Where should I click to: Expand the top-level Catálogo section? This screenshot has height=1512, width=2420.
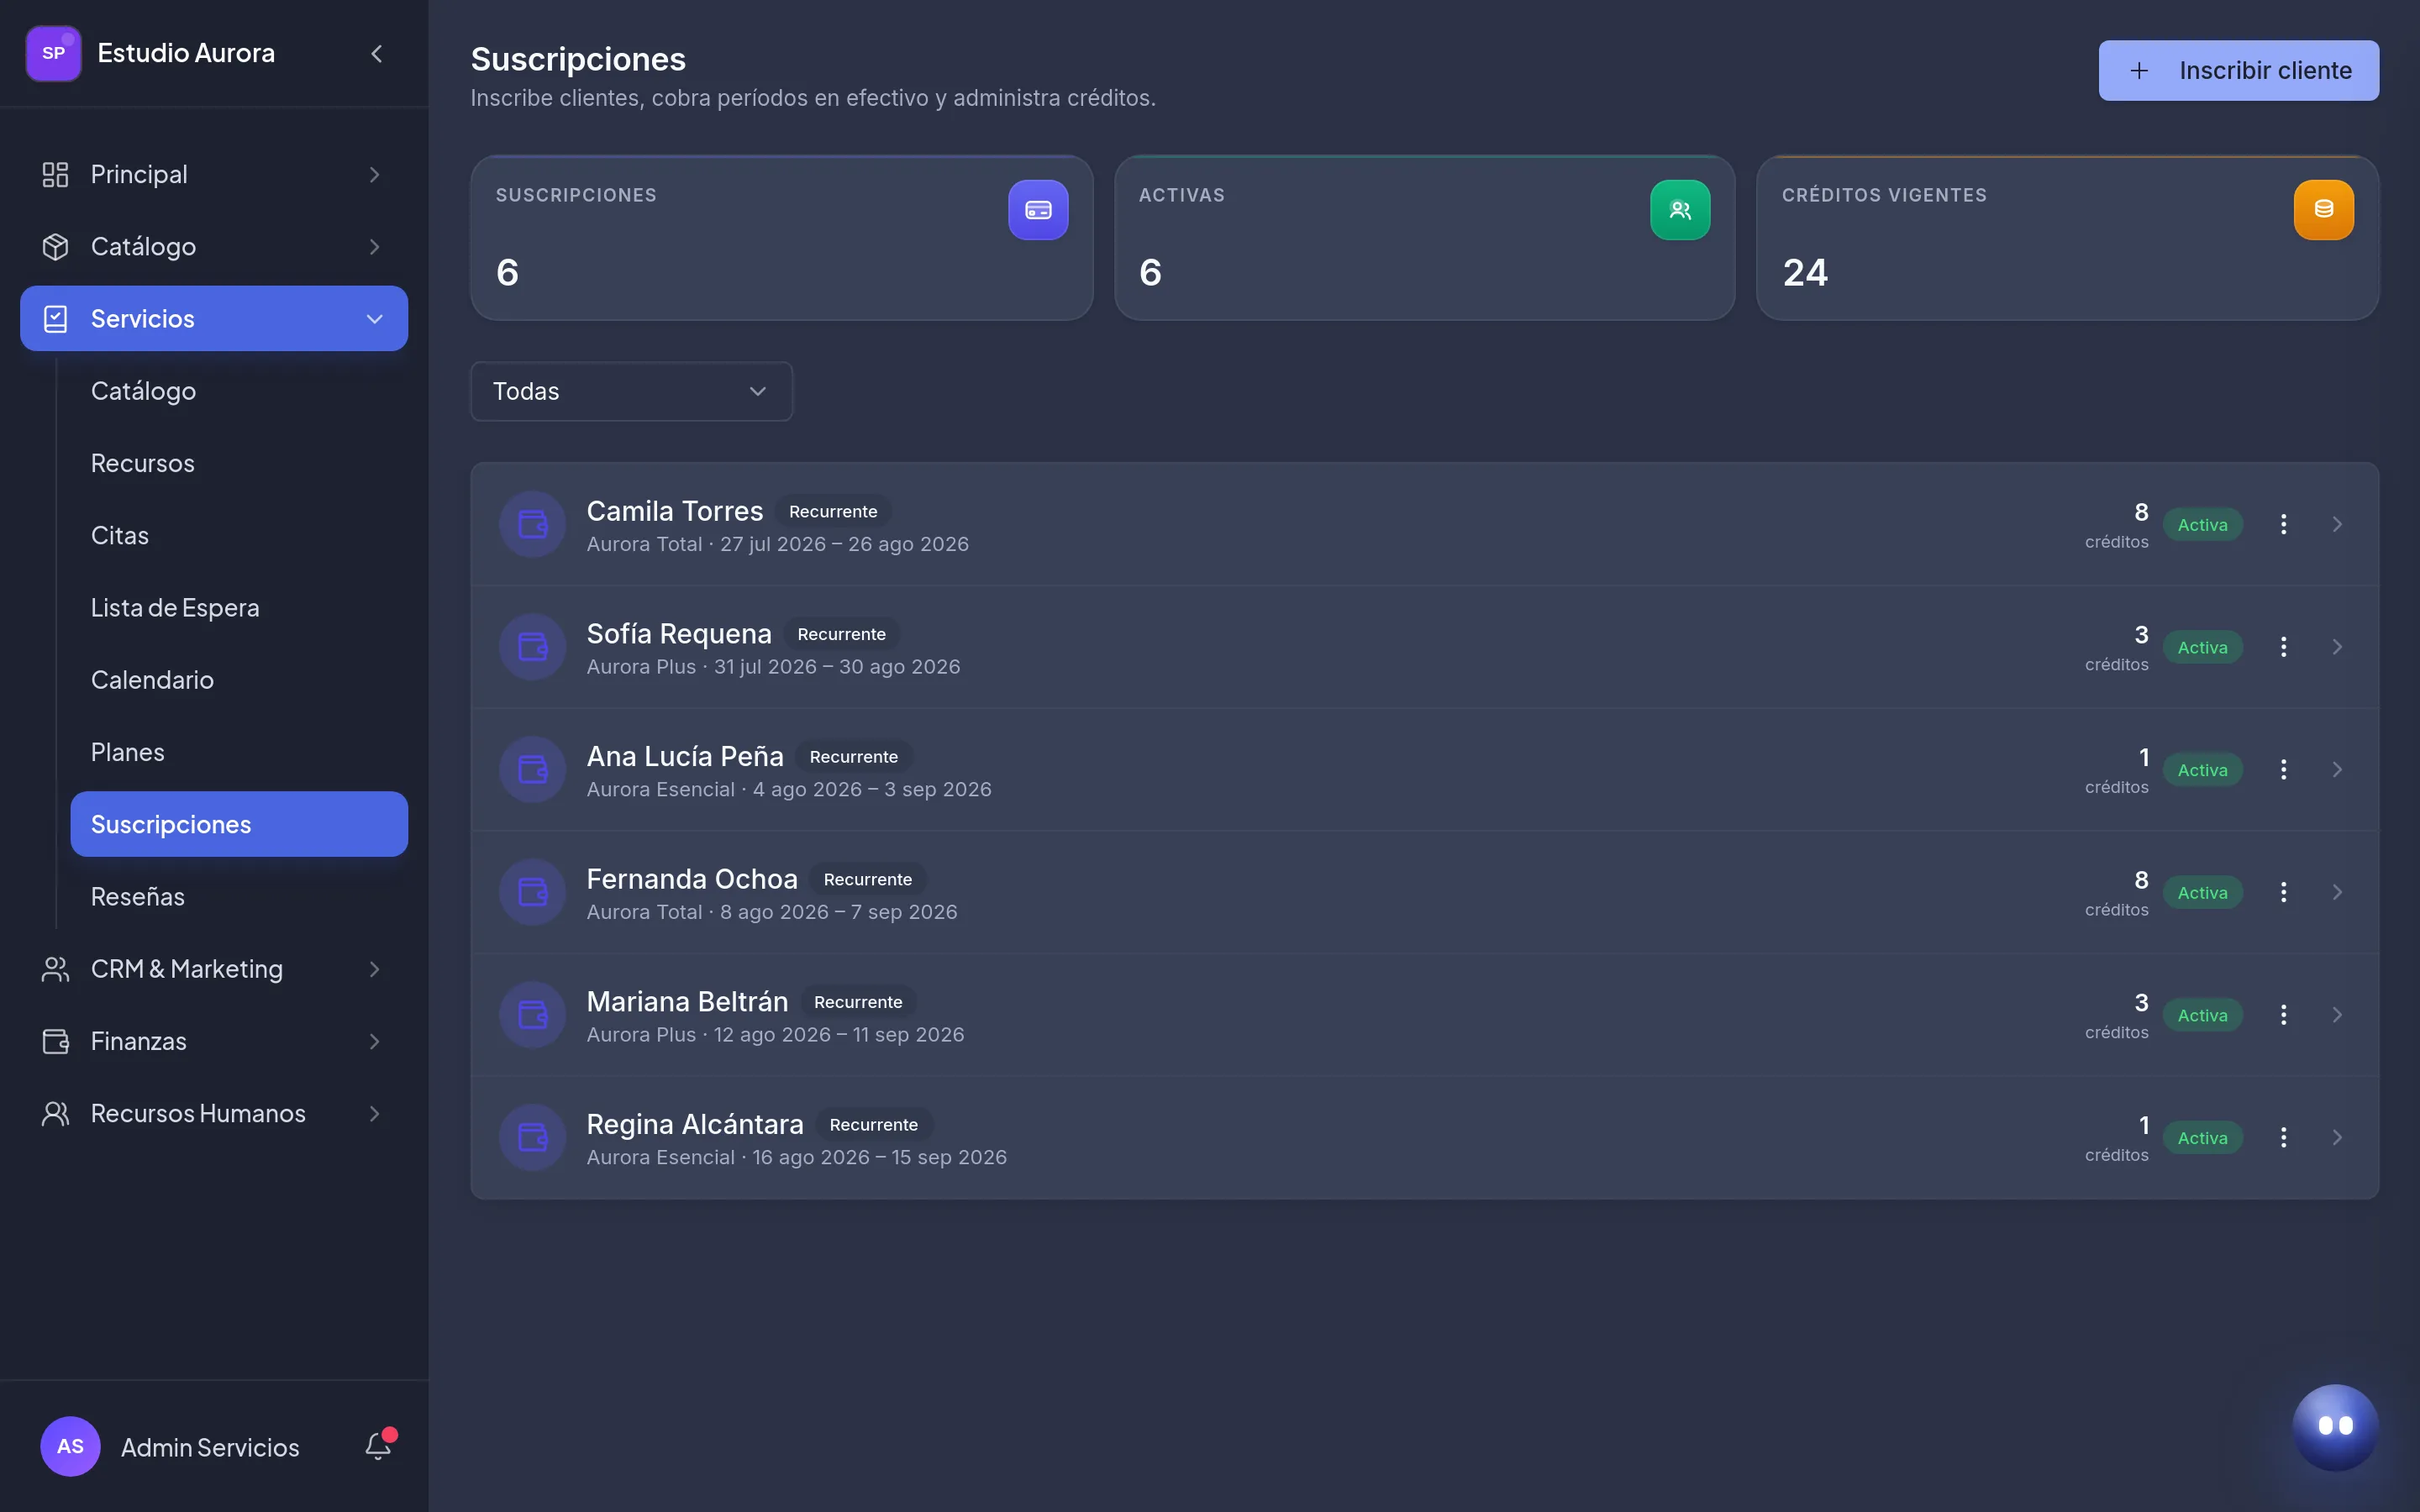[x=214, y=246]
